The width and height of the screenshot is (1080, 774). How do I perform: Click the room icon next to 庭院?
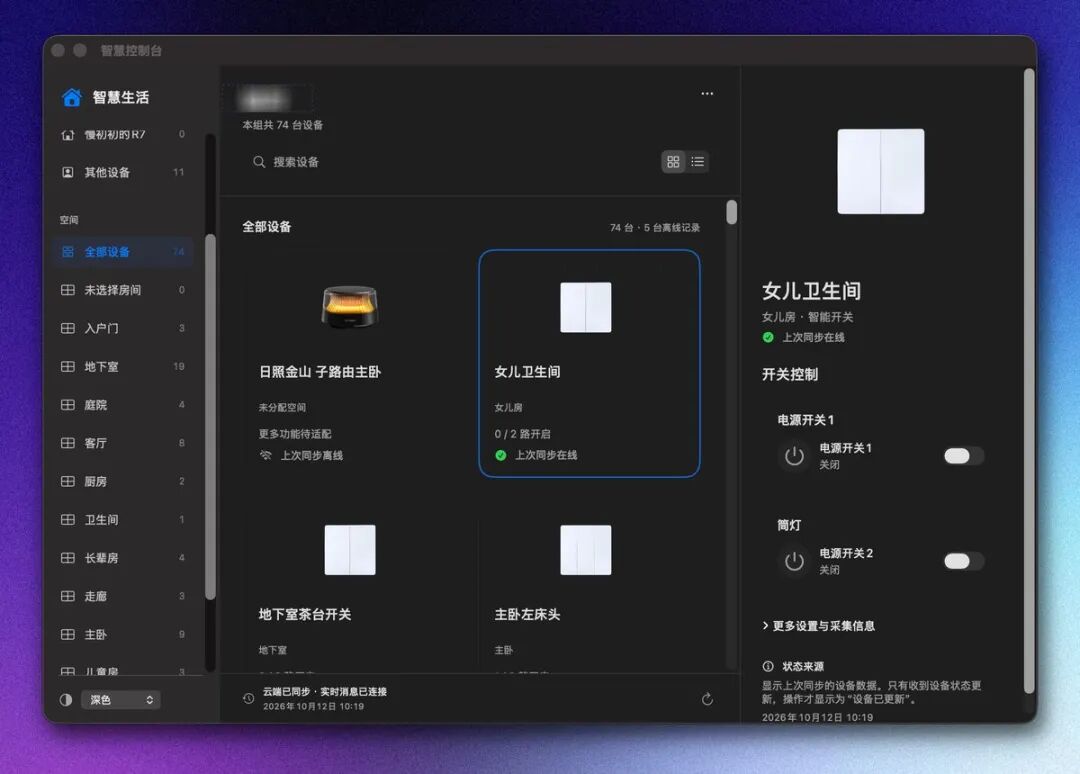(68, 405)
